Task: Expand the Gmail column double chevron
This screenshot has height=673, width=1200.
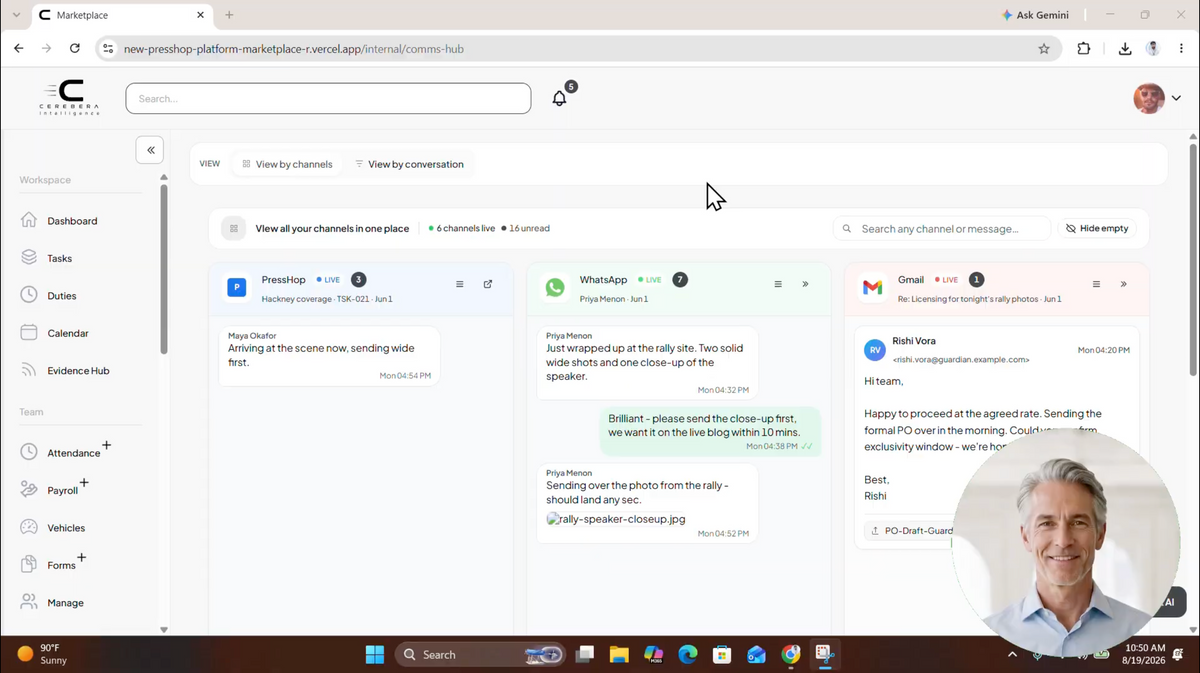Action: coord(1124,284)
